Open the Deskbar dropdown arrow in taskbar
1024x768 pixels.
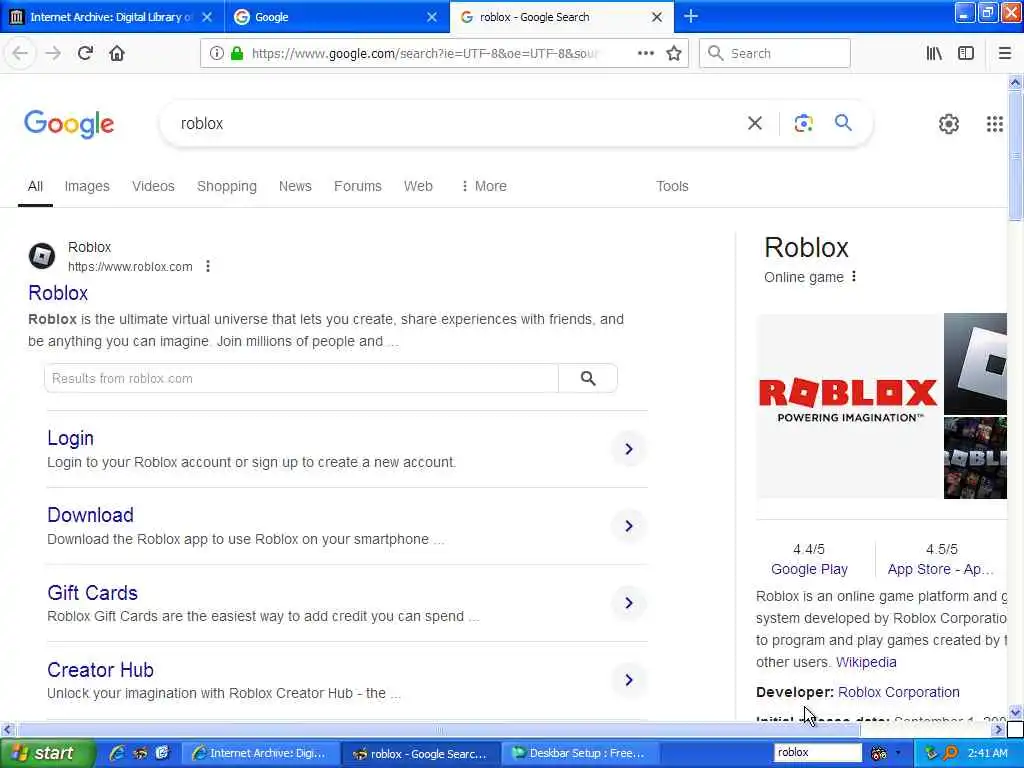tap(899, 753)
